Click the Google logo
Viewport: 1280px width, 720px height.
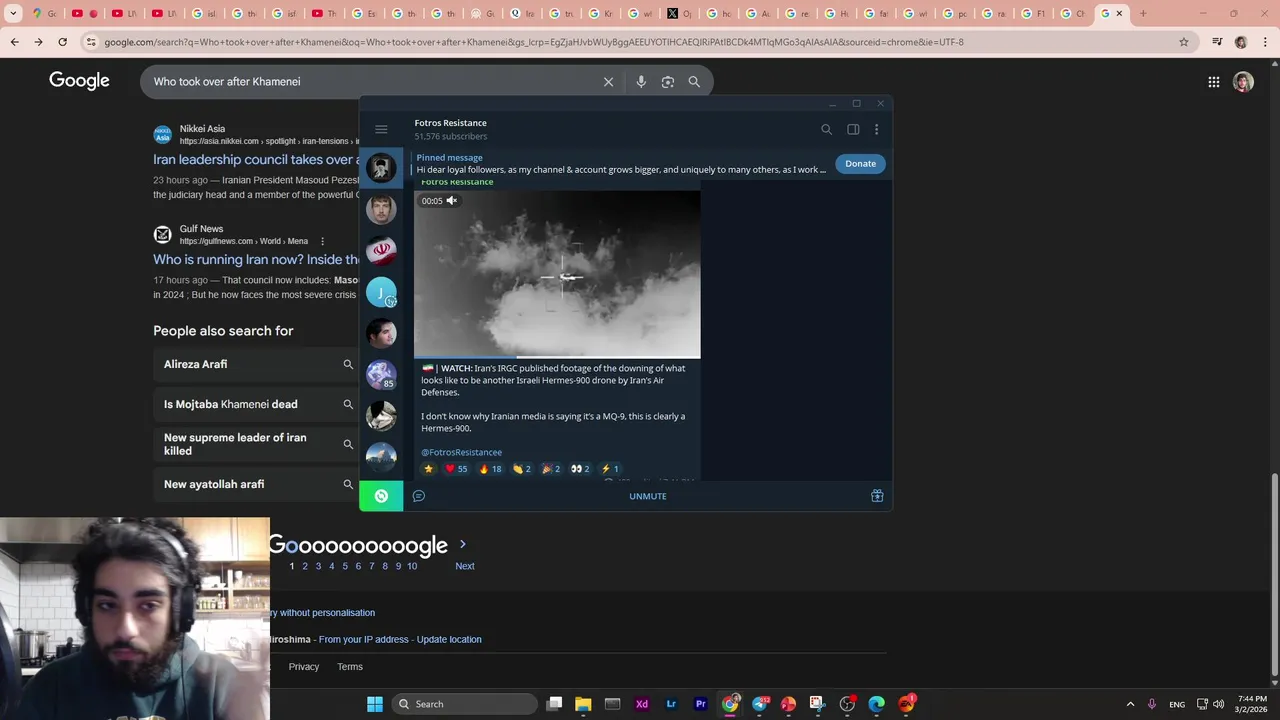[x=79, y=81]
